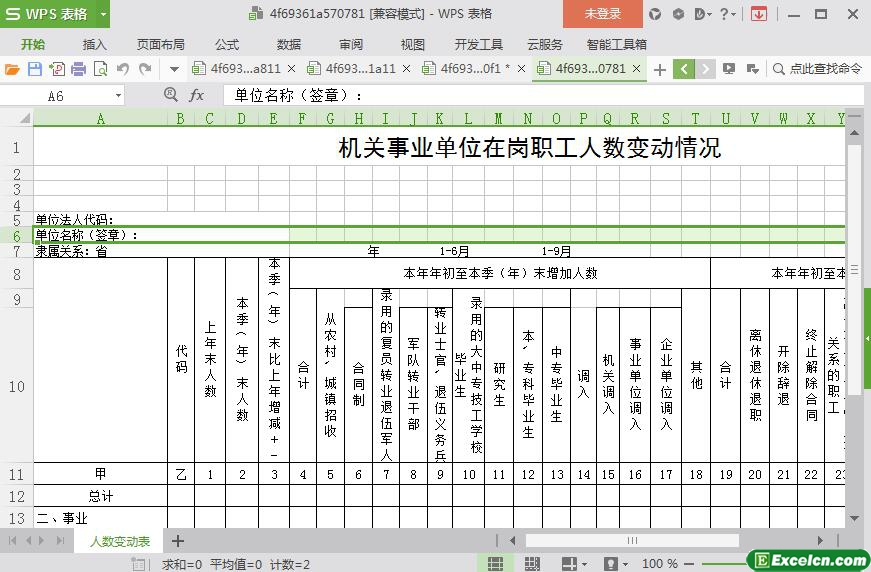The image size is (871, 572).
Task: Open a new document tab with plus
Action: click(659, 69)
